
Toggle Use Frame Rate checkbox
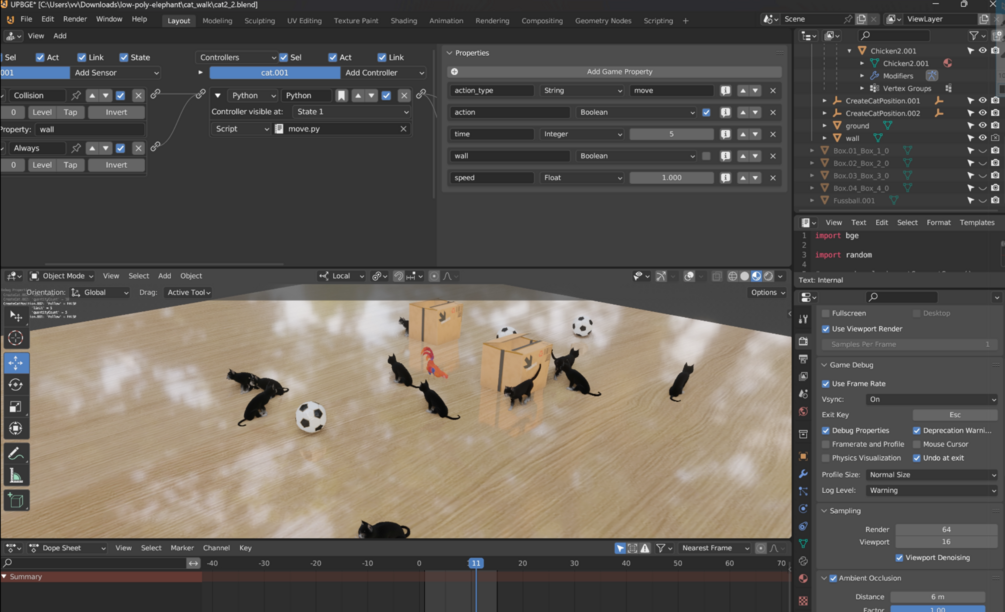click(826, 384)
